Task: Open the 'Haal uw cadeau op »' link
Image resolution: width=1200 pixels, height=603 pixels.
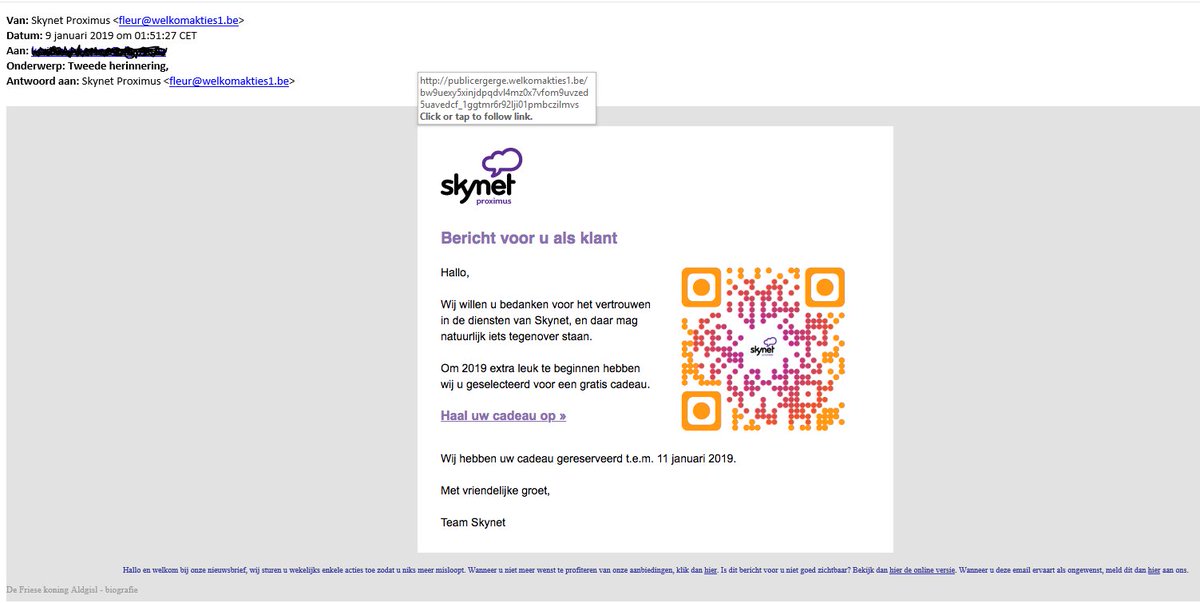Action: (x=503, y=415)
